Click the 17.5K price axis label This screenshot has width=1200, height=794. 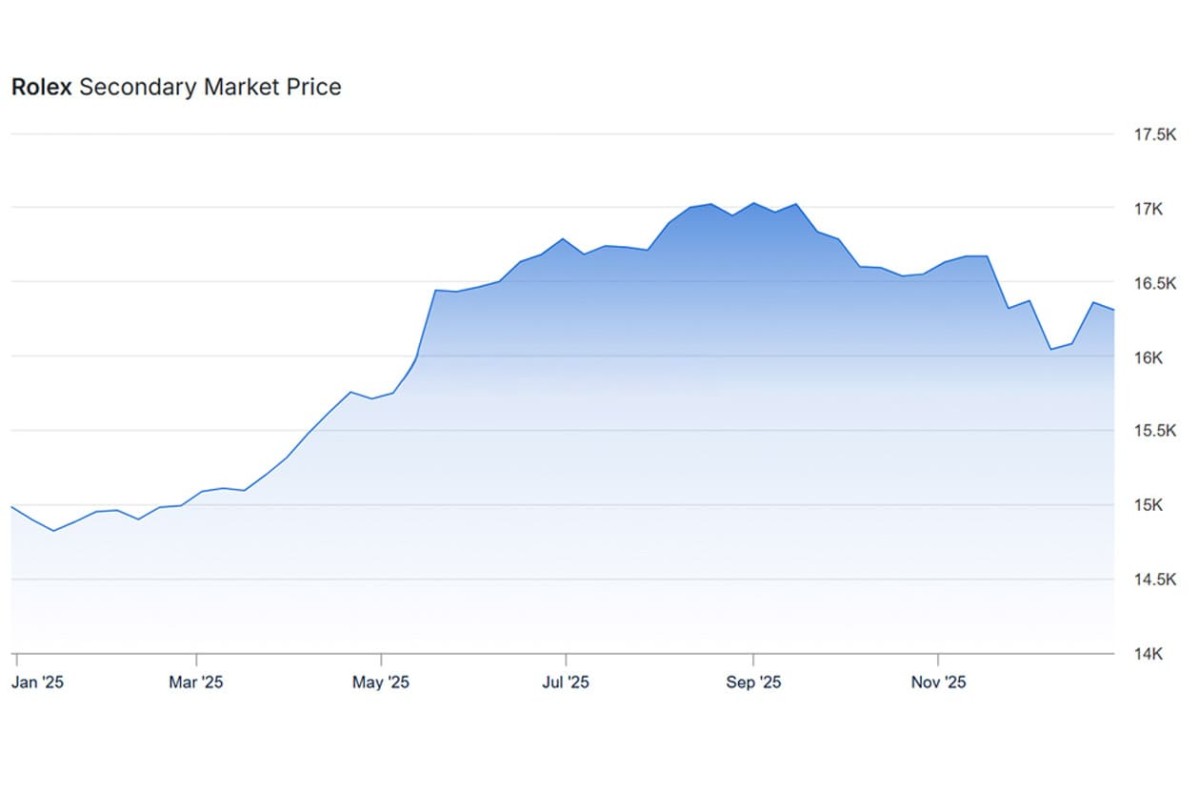pyautogui.click(x=1153, y=134)
